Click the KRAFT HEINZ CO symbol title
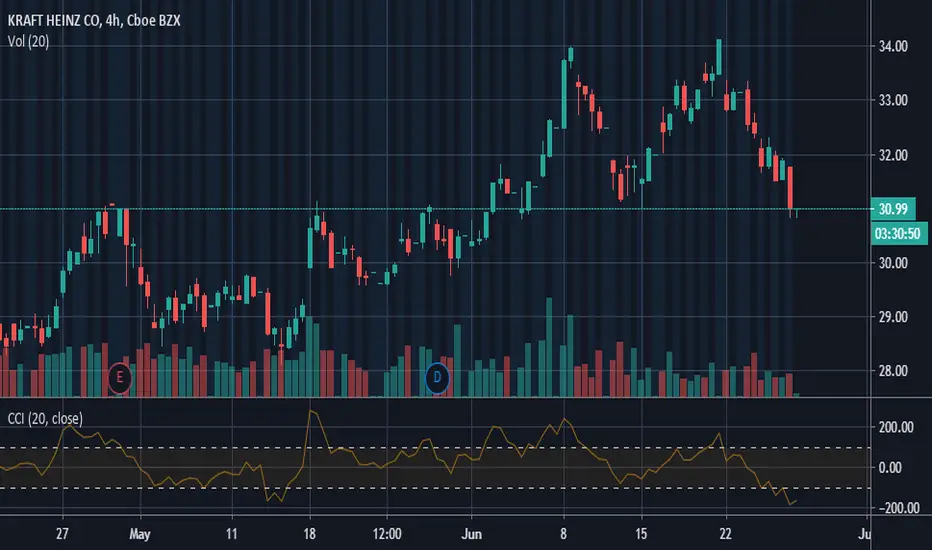932x550 pixels. pos(94,20)
